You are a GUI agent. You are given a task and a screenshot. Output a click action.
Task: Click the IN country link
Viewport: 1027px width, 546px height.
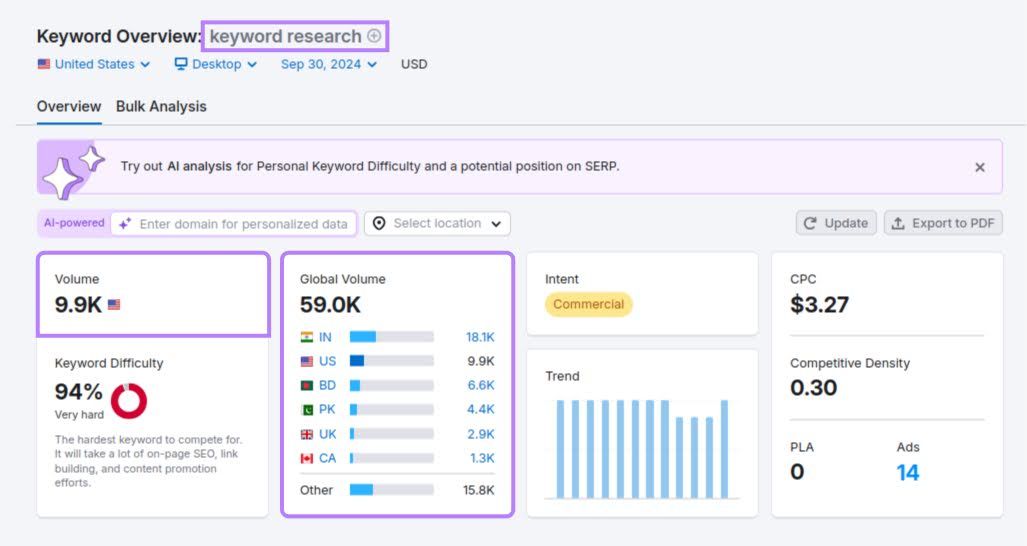click(x=325, y=337)
